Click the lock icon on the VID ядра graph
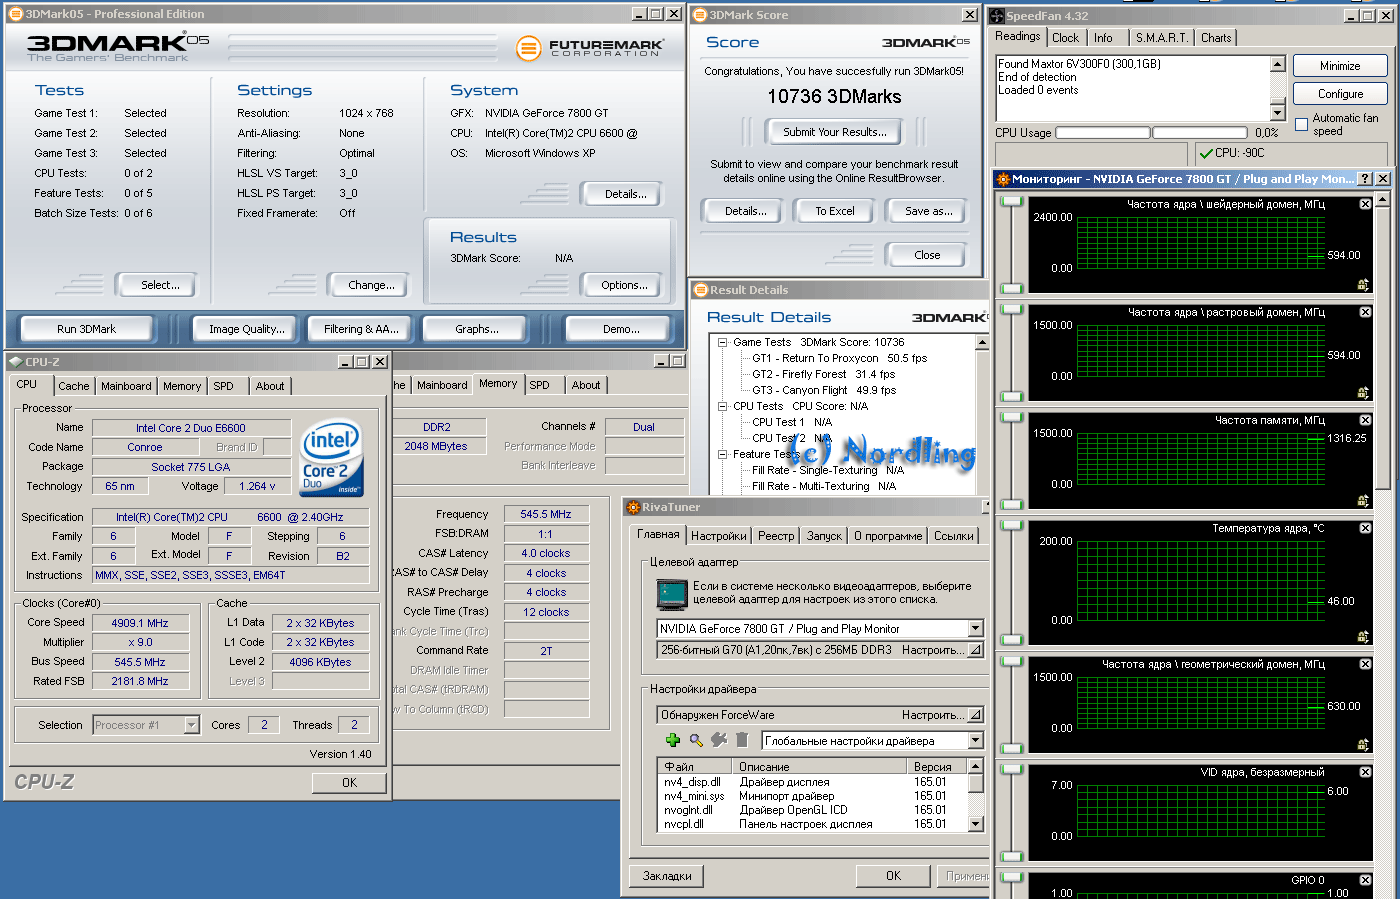Screen dimensions: 1400x899 tap(1363, 853)
